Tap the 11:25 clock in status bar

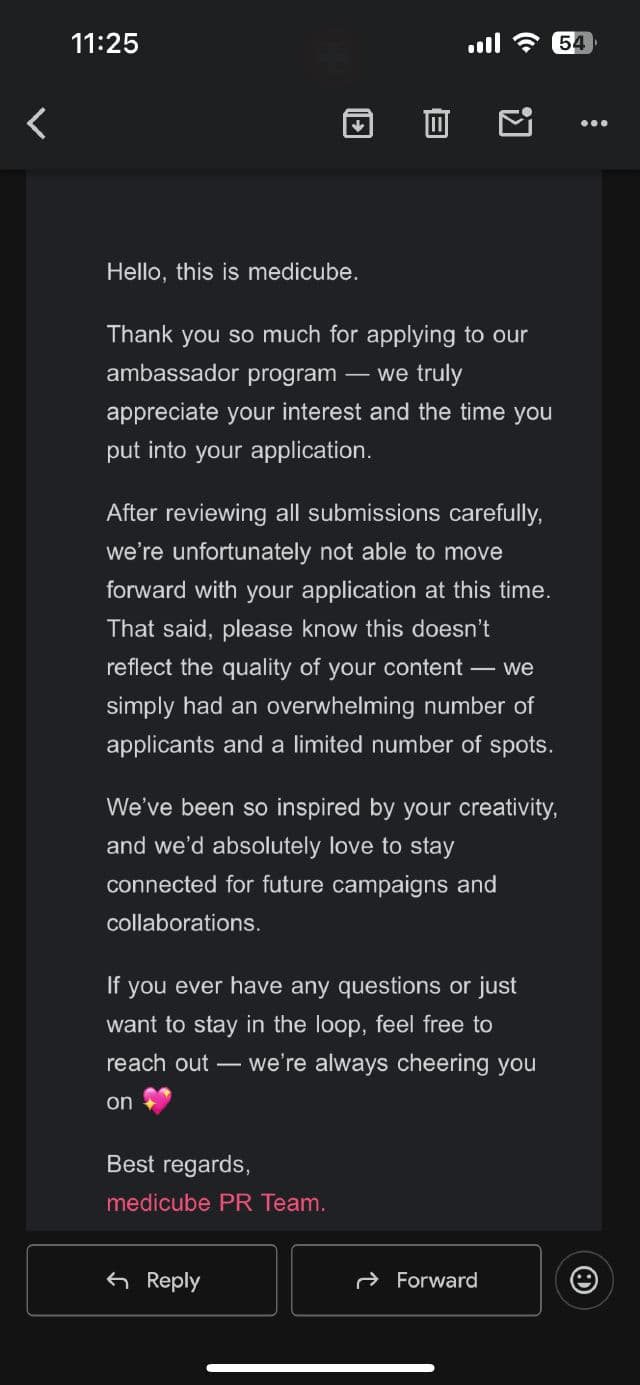[x=105, y=43]
